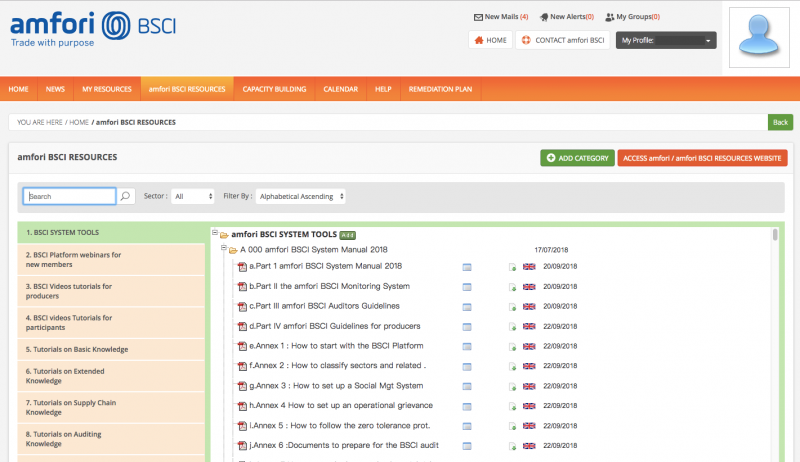This screenshot has width=800, height=462.
Task: Collapse amfori BSCI SYSTEM TOOLS tree node
Action: pyautogui.click(x=215, y=234)
